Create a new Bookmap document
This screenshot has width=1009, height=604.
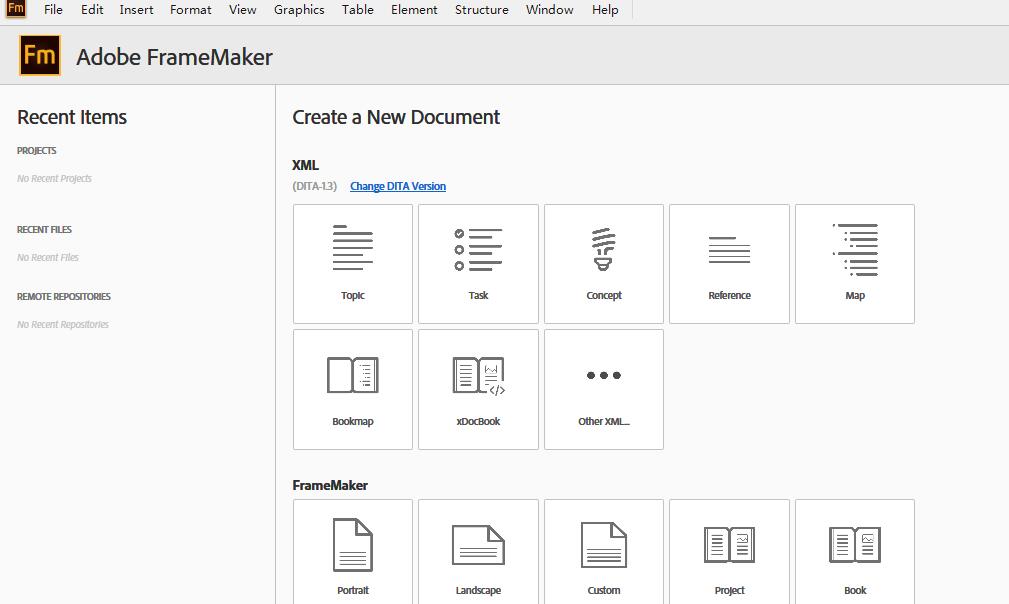(x=353, y=389)
